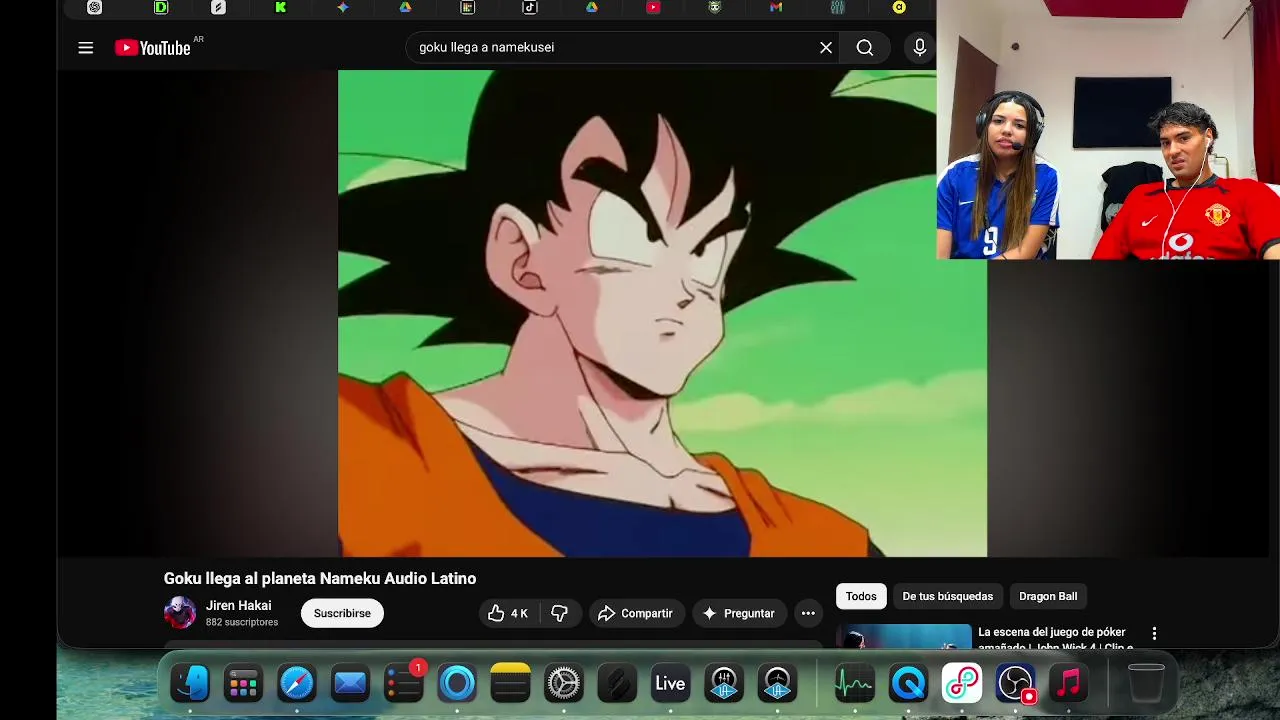Switch to the ChatGPT browser tab
The width and height of the screenshot is (1280, 720).
click(x=94, y=7)
